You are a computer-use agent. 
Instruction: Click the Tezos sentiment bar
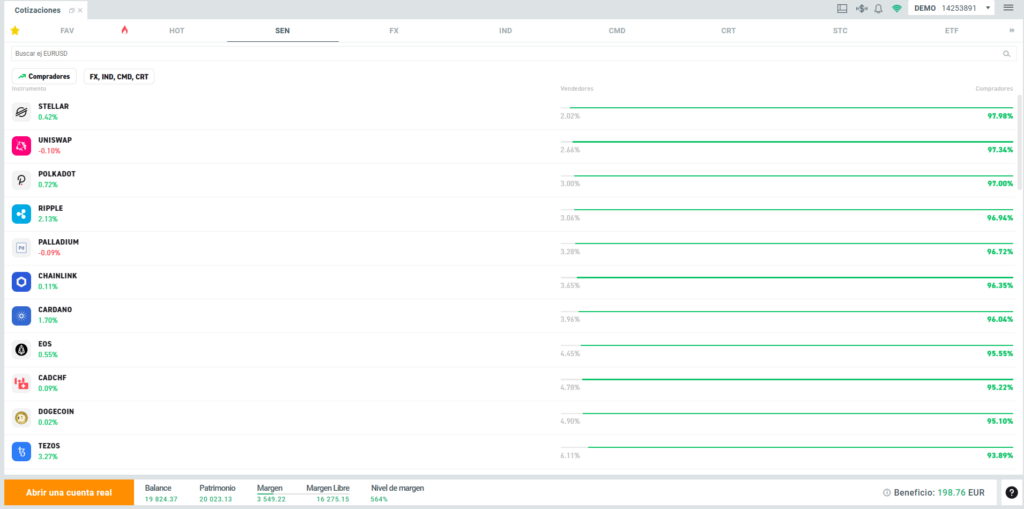point(787,447)
